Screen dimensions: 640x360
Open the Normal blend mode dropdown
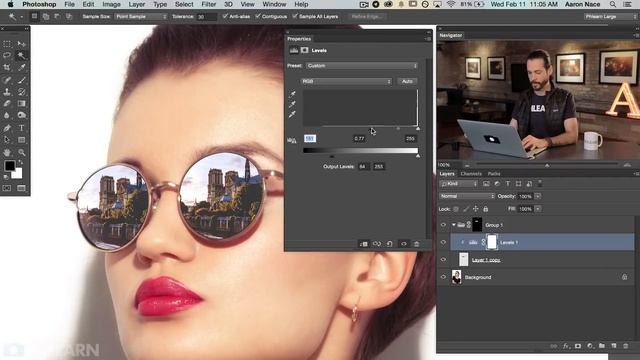click(467, 196)
